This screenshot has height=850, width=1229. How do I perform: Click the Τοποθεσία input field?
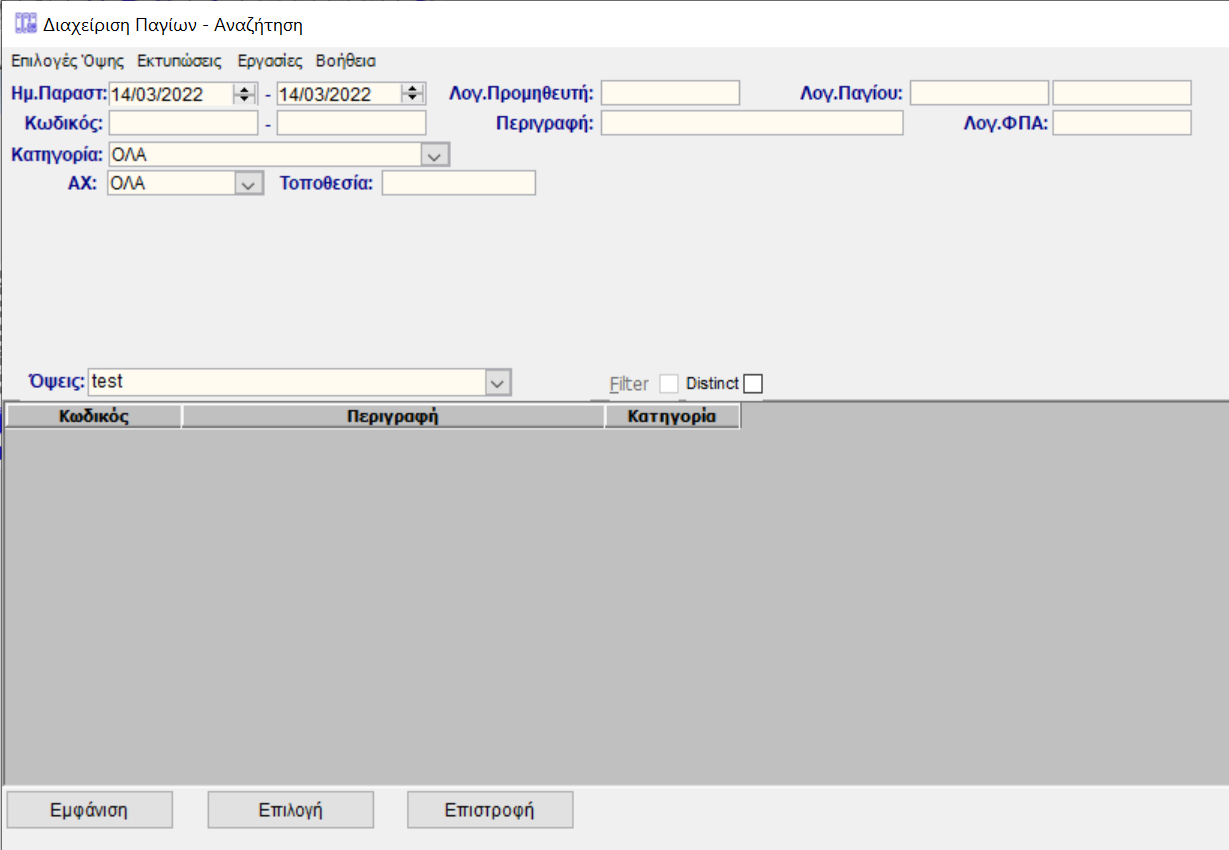(x=458, y=184)
